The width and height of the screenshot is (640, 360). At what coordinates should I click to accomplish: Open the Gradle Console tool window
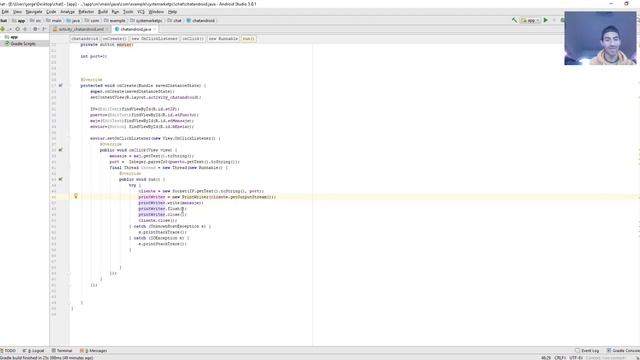pyautogui.click(x=623, y=351)
